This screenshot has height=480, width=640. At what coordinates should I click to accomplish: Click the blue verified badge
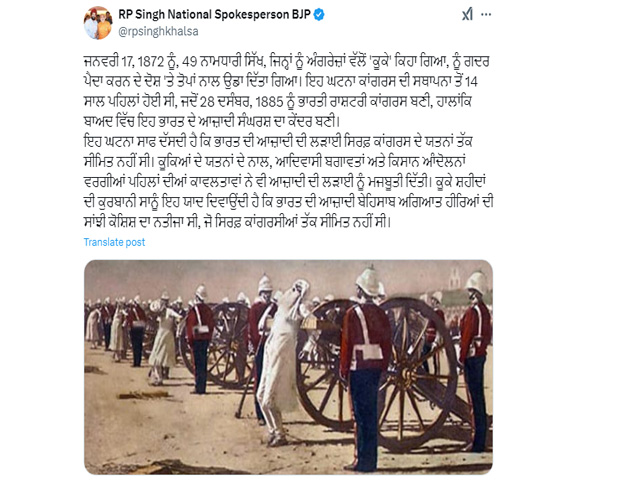(x=319, y=15)
